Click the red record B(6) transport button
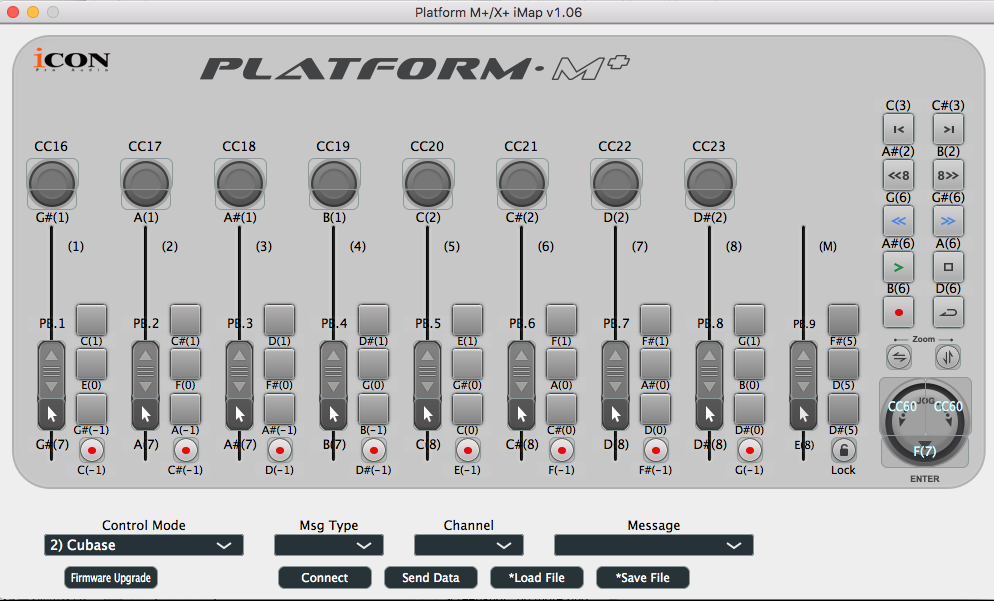This screenshot has height=601, width=994. click(x=898, y=312)
